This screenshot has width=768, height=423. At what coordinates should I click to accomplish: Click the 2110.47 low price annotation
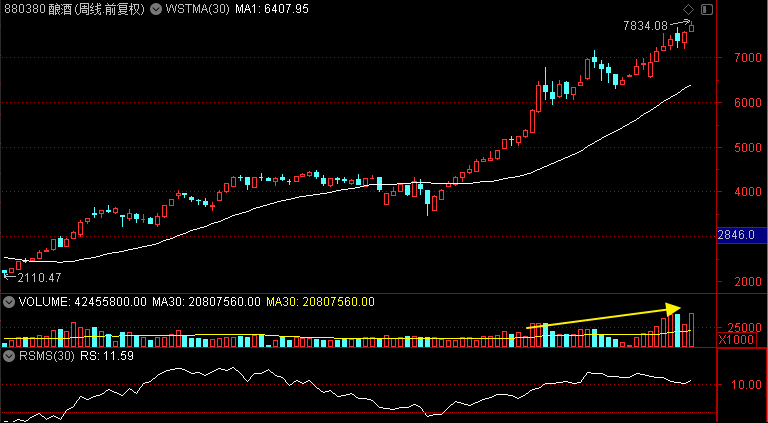(x=39, y=278)
